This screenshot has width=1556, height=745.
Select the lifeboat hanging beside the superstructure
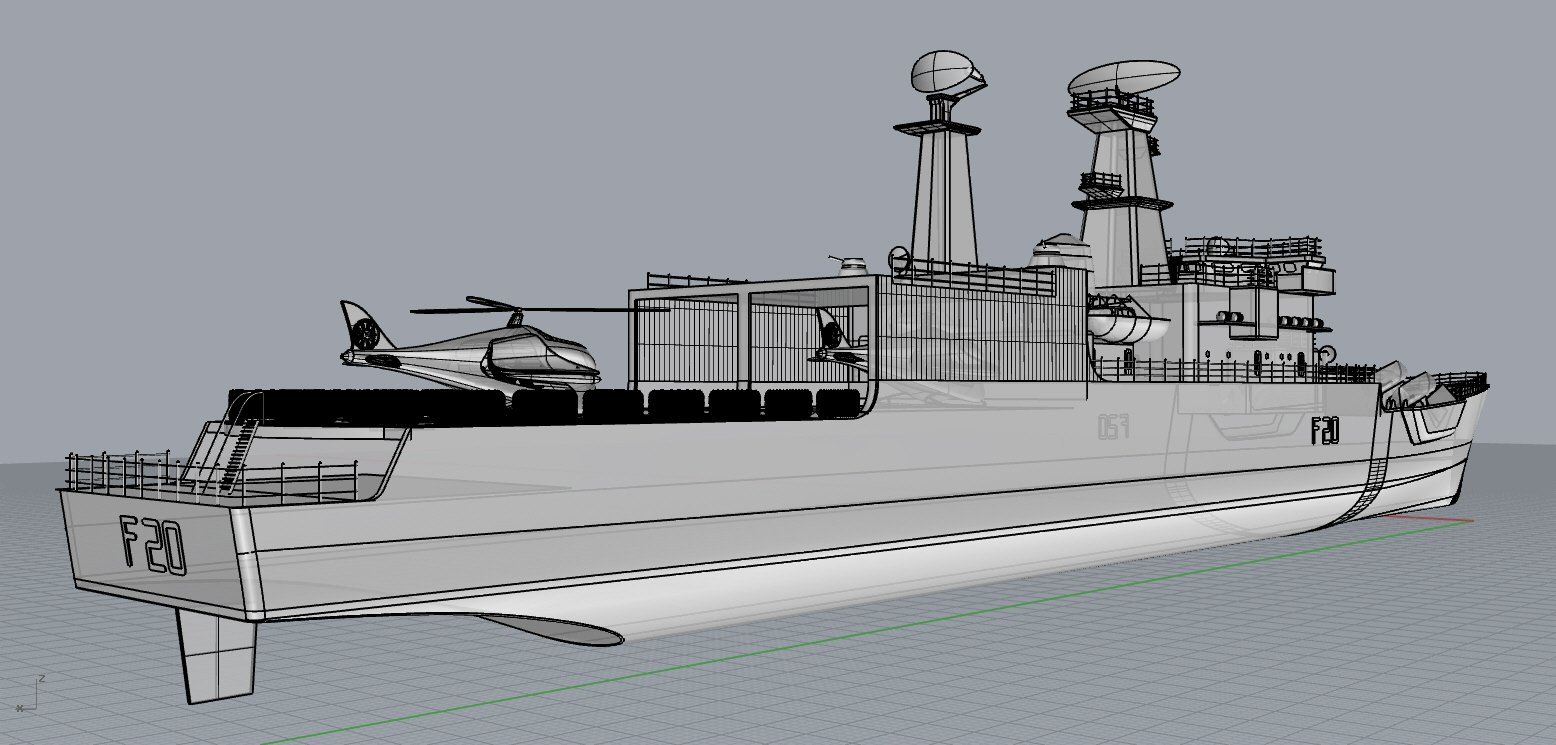tap(1125, 325)
